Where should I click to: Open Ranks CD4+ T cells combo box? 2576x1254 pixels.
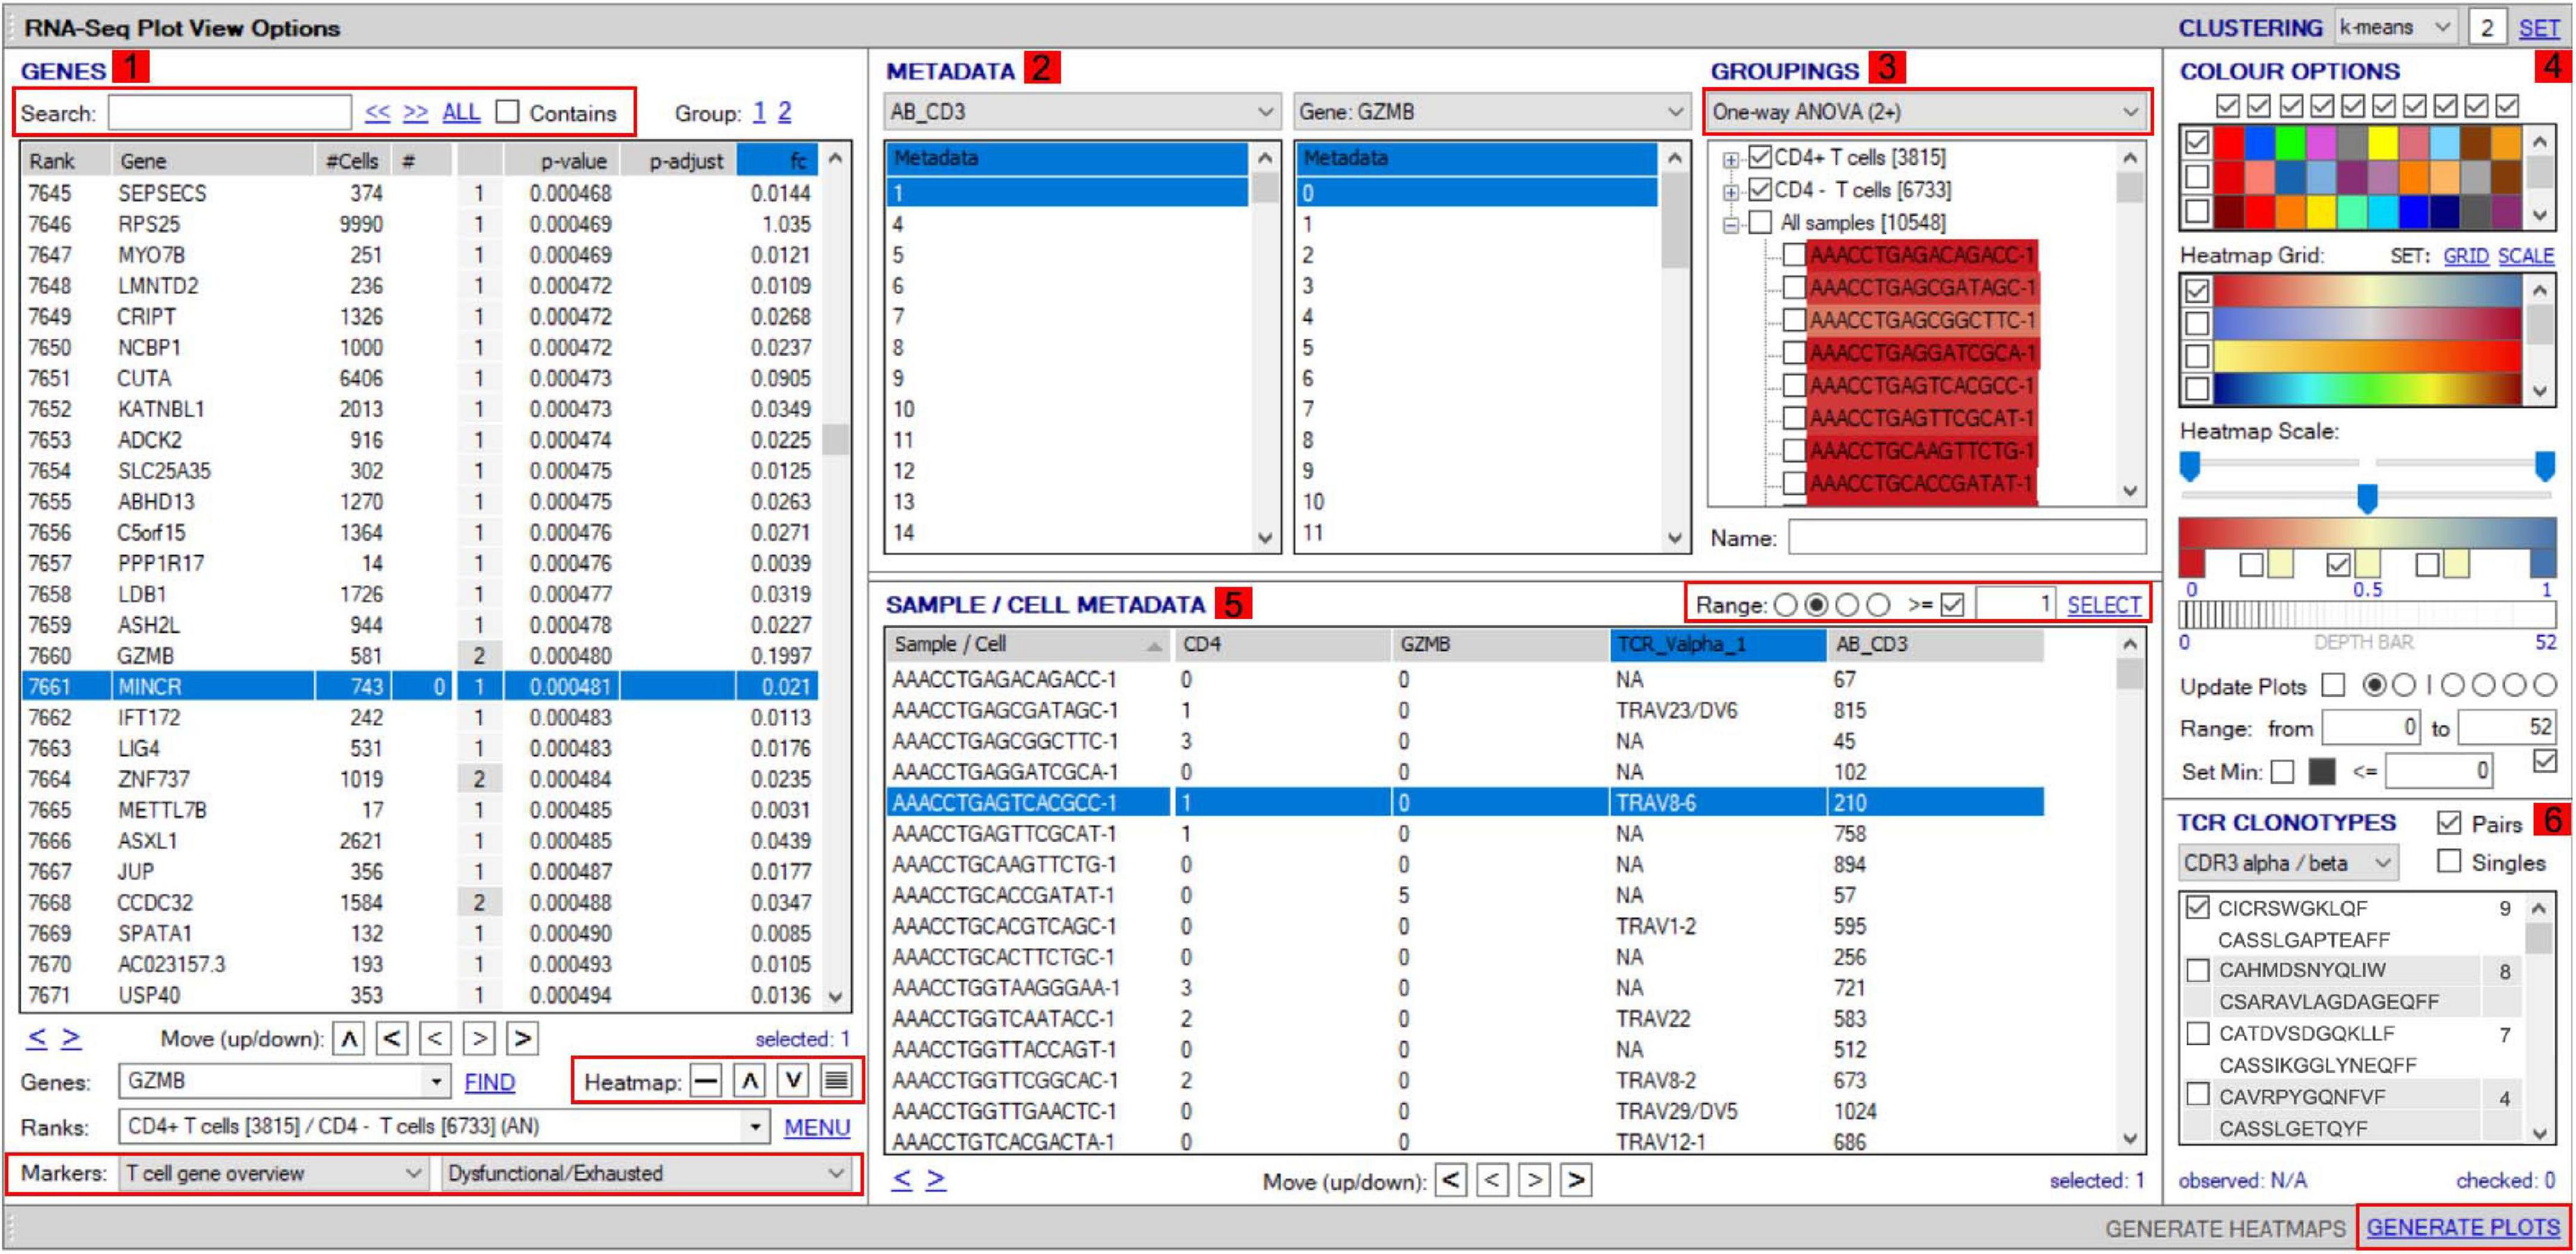[444, 1127]
